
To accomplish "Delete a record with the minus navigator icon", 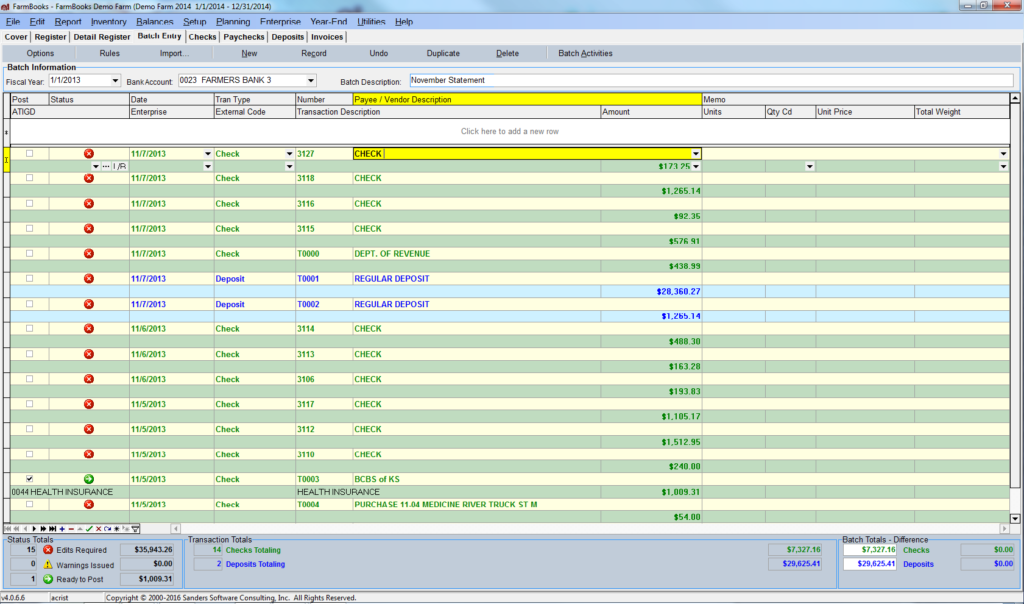I will [71, 528].
